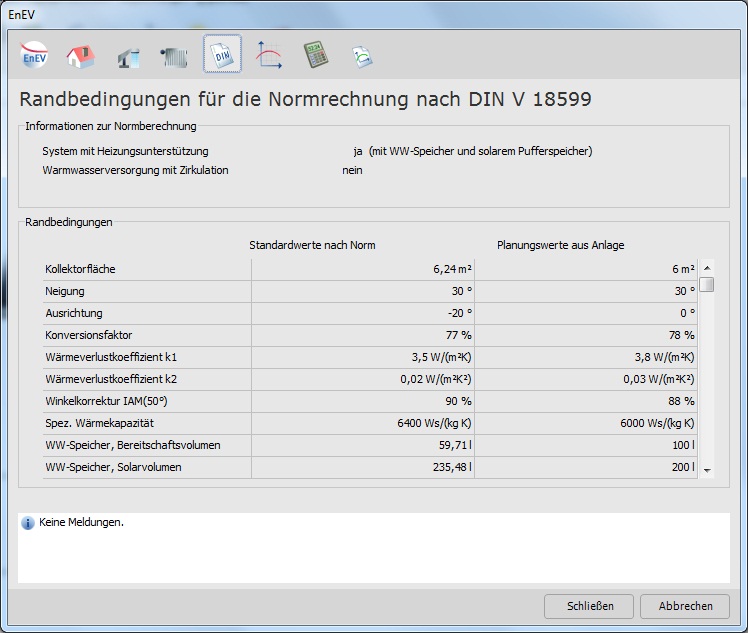The width and height of the screenshot is (748, 633).
Task: Click the document export icon
Action: tap(362, 57)
